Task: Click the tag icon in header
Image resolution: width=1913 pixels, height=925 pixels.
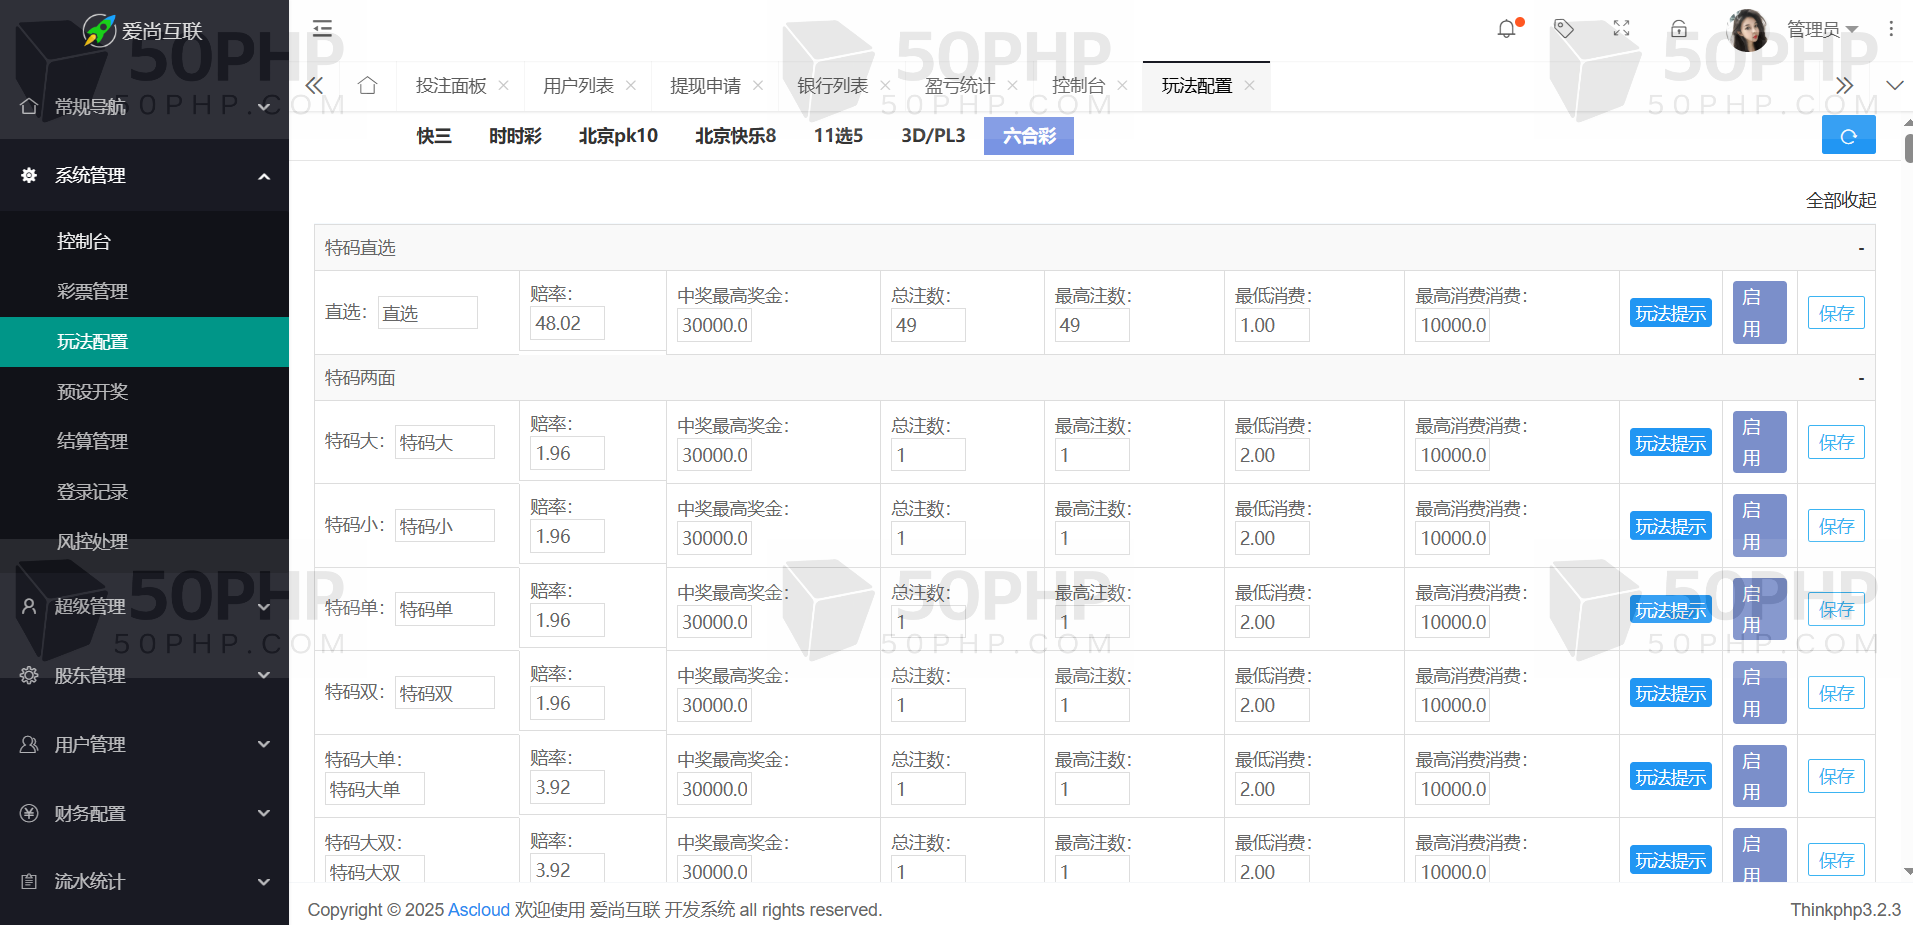Action: 1564,29
